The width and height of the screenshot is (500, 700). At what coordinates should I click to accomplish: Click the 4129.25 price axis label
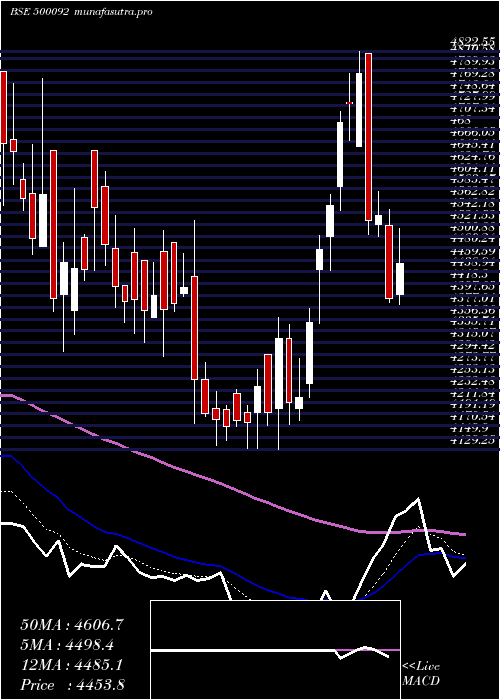pyautogui.click(x=472, y=441)
